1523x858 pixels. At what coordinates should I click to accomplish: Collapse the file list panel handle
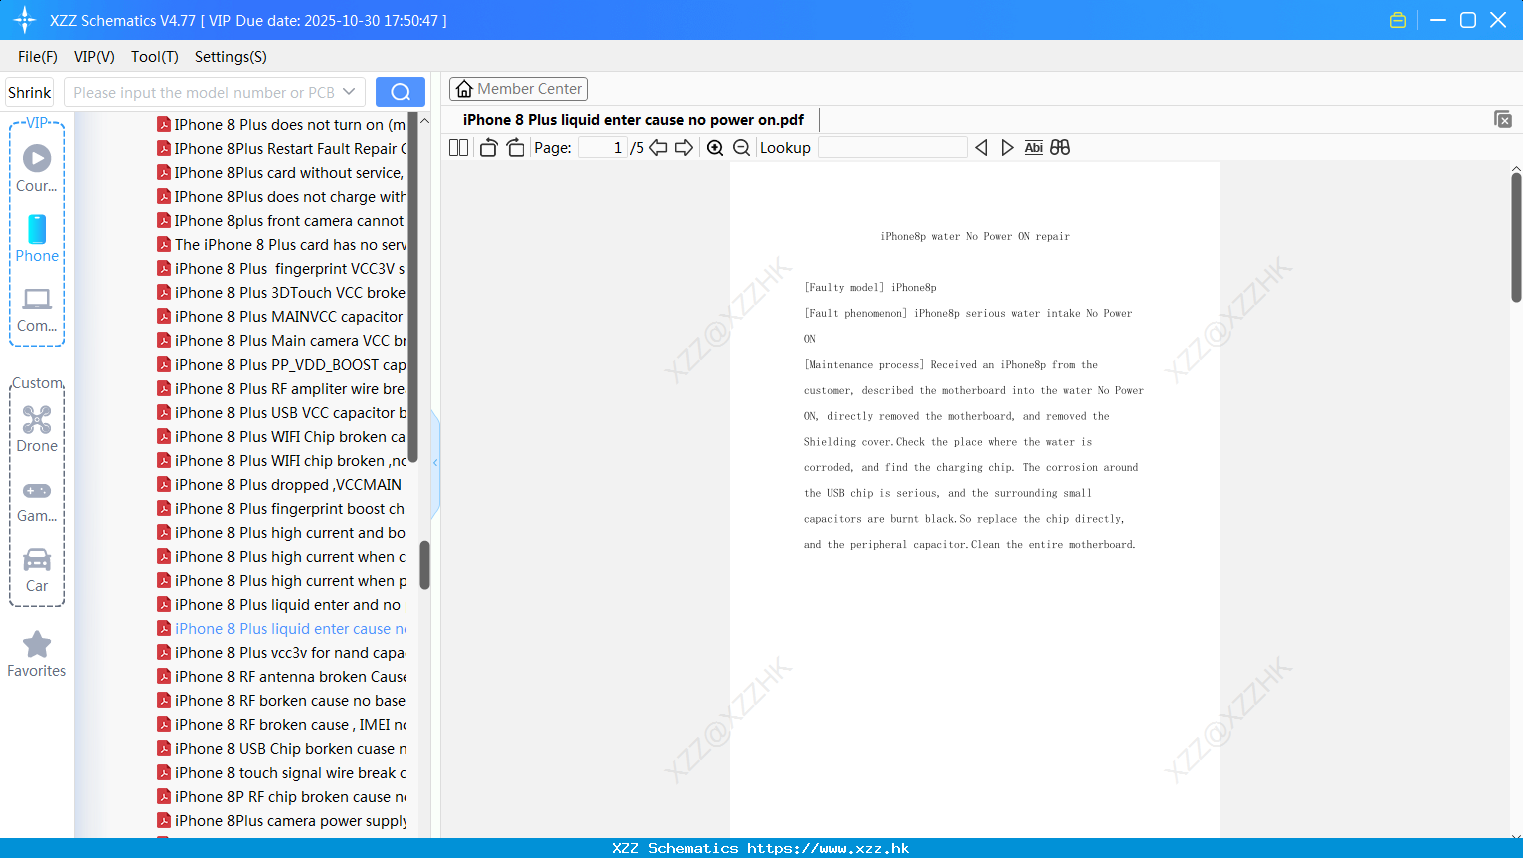pos(435,463)
